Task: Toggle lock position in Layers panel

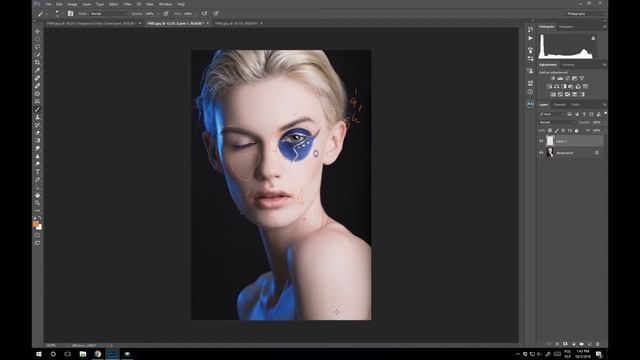Action: (x=563, y=131)
